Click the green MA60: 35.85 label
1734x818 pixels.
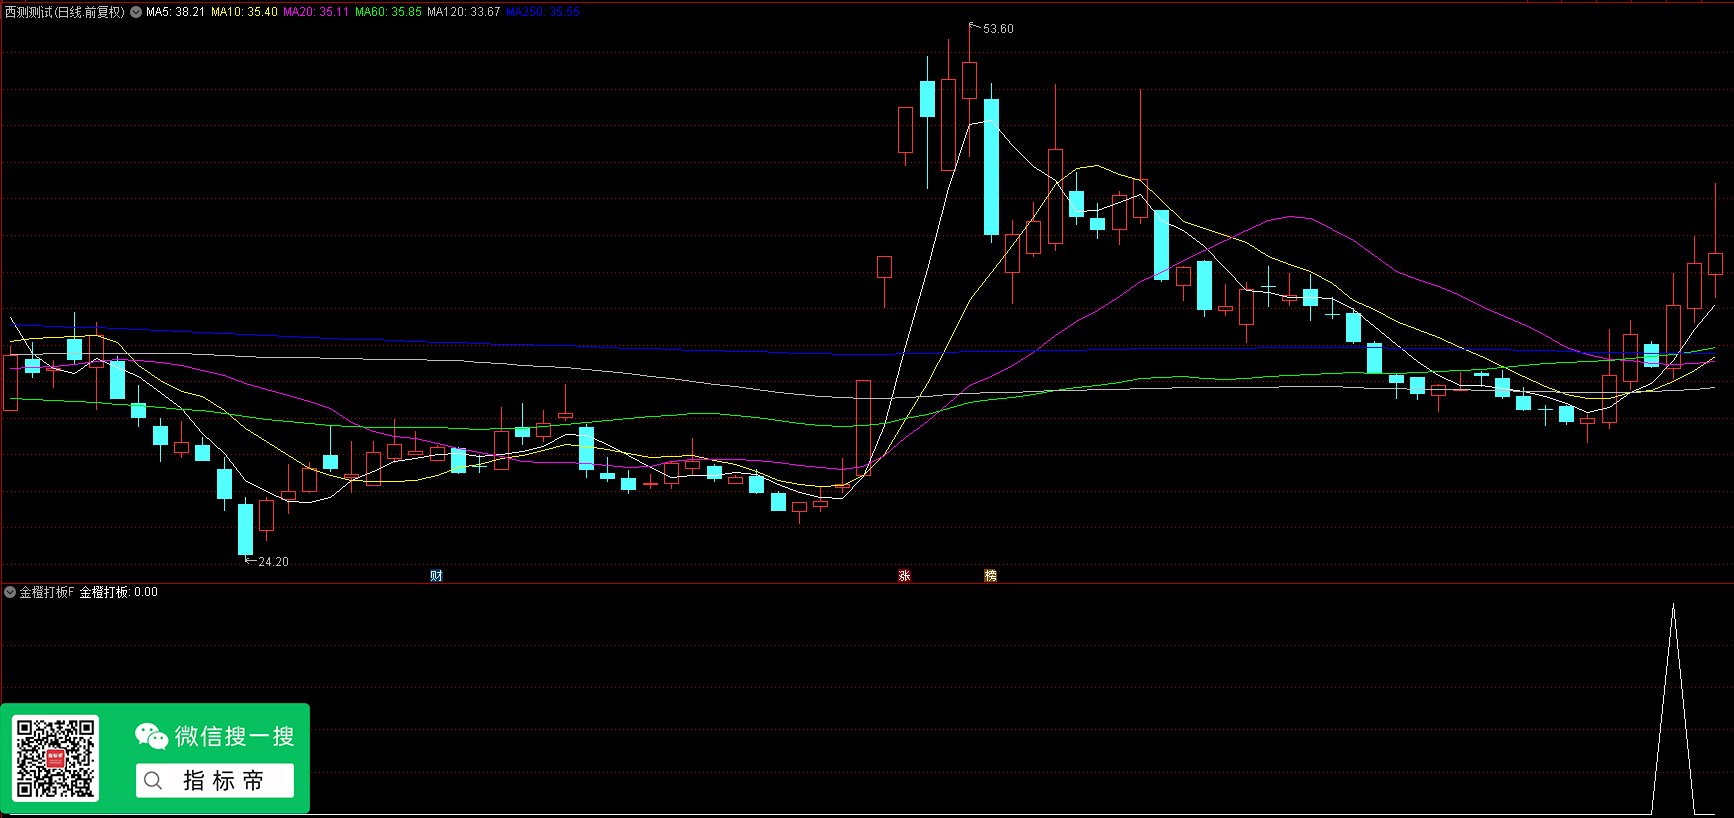[x=388, y=12]
